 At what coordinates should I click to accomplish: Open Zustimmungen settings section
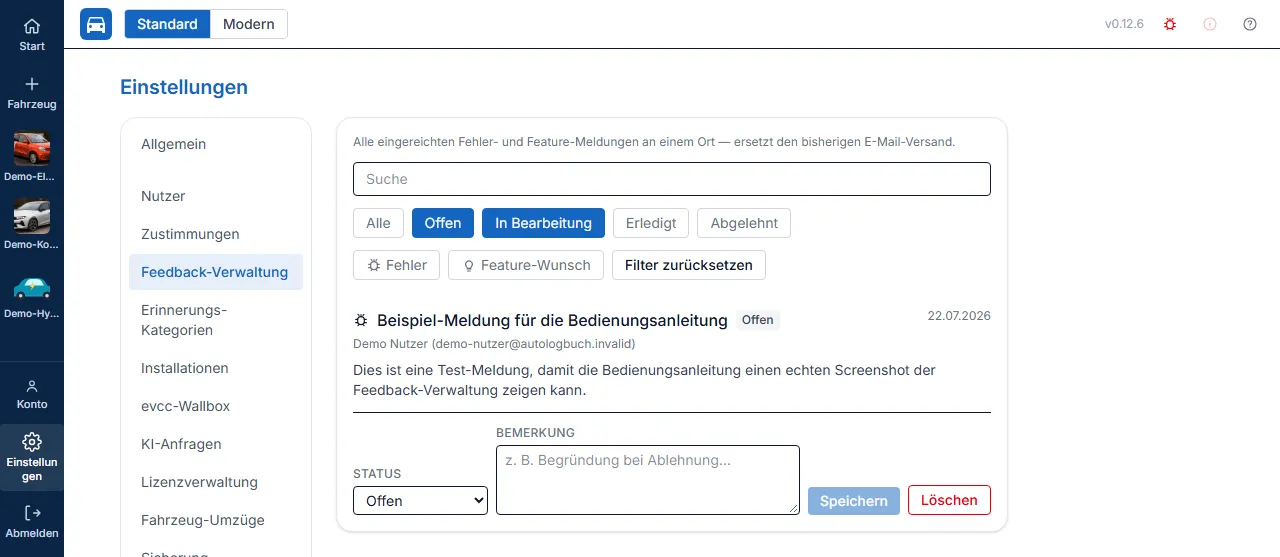(x=216, y=234)
